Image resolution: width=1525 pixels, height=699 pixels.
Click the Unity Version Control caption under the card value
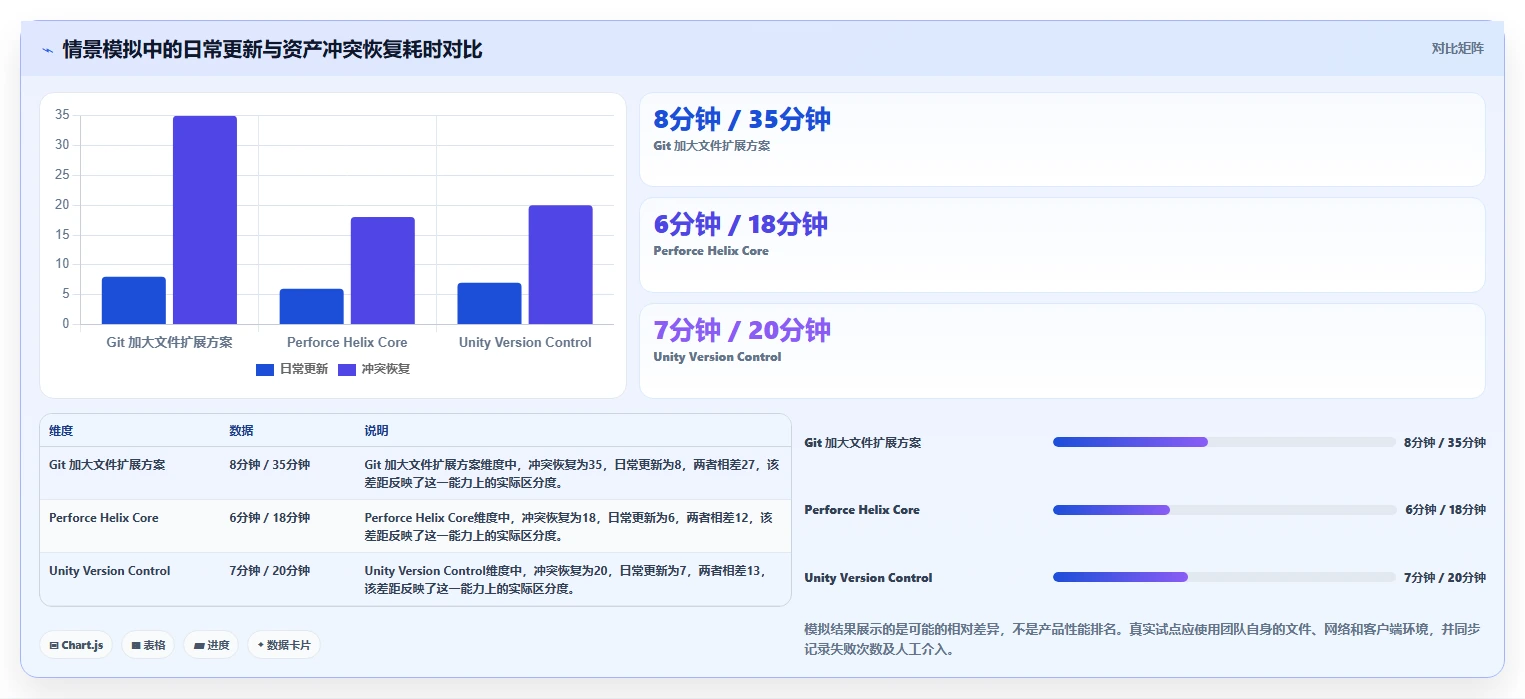tap(717, 357)
